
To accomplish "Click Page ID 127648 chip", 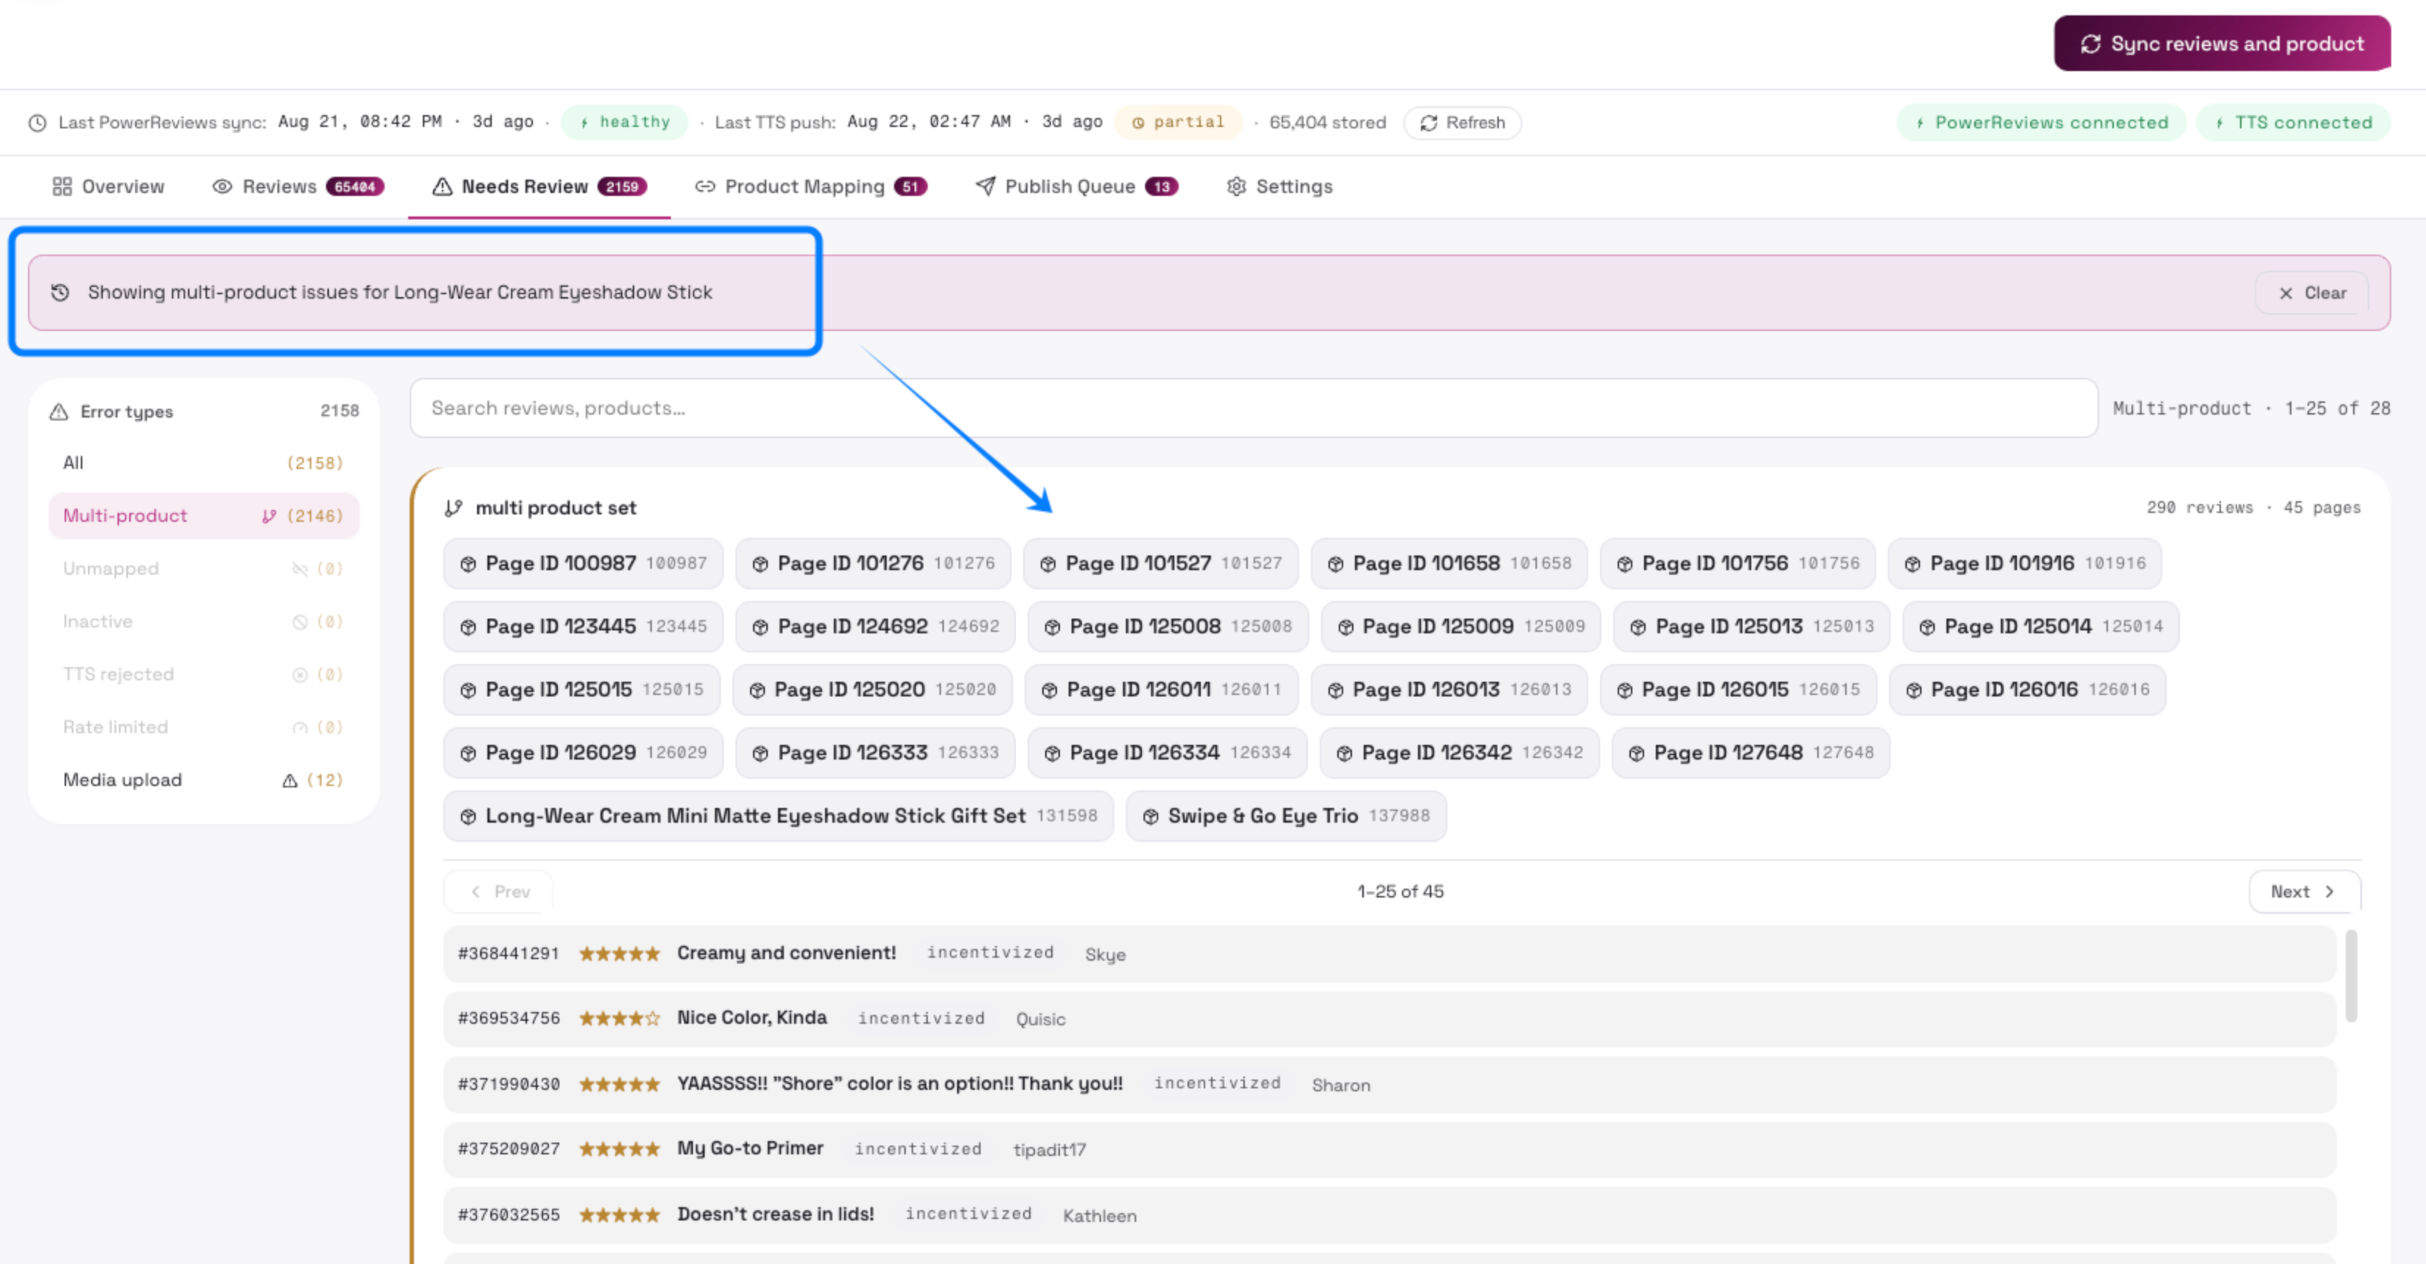I will click(1751, 753).
